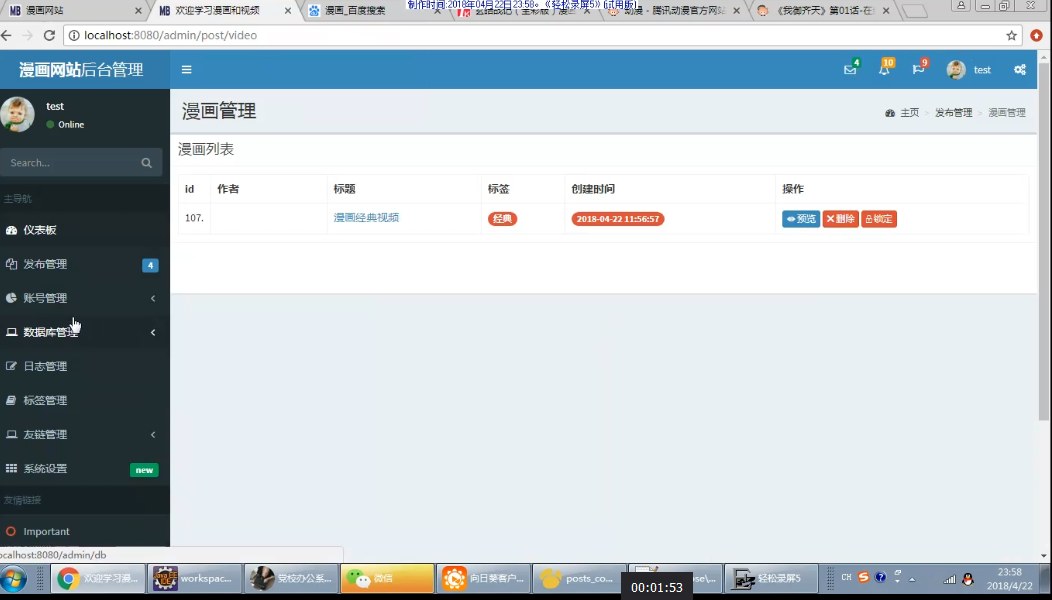Expand 友链管理 menu chevron
This screenshot has width=1052, height=600.
pyautogui.click(x=153, y=435)
